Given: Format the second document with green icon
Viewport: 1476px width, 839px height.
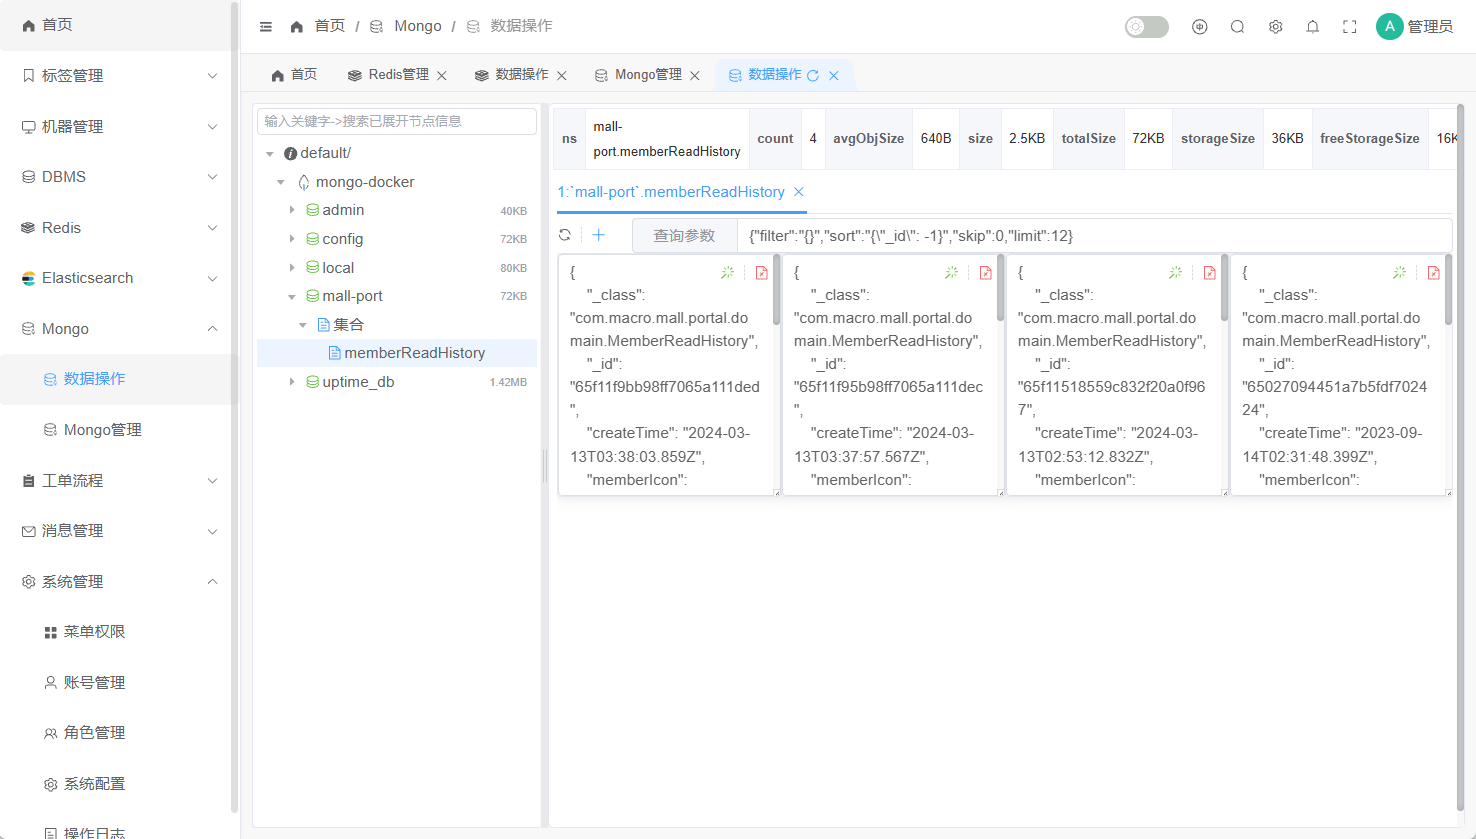Looking at the screenshot, I should point(951,273).
